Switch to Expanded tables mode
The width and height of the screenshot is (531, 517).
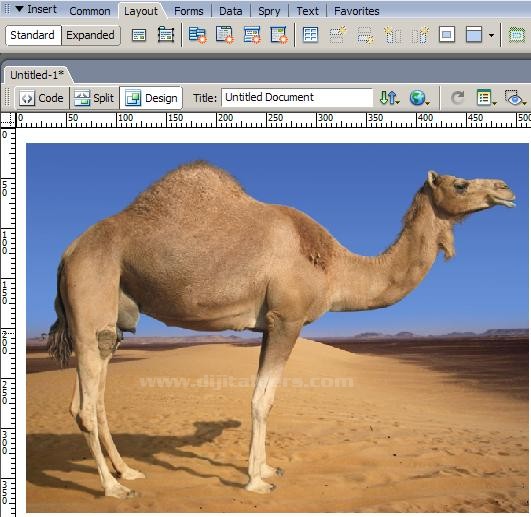tap(90, 35)
